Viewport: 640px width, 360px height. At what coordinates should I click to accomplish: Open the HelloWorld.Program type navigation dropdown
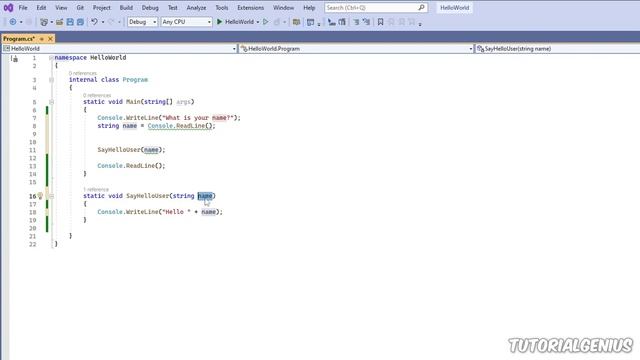coord(356,49)
